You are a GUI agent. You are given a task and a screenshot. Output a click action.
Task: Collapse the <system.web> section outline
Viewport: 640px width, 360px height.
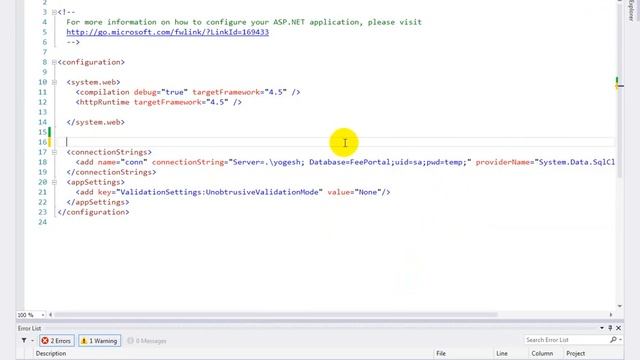click(x=54, y=82)
